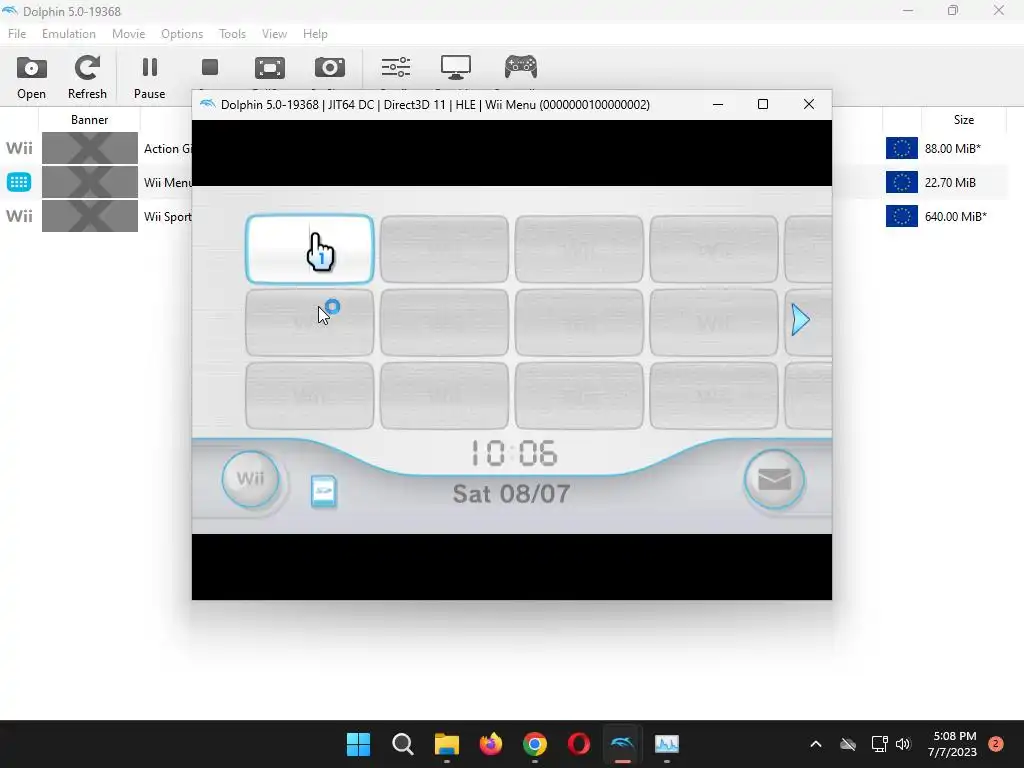
Task: Click the EU flag beside 88.00 MiB
Action: 901,148
